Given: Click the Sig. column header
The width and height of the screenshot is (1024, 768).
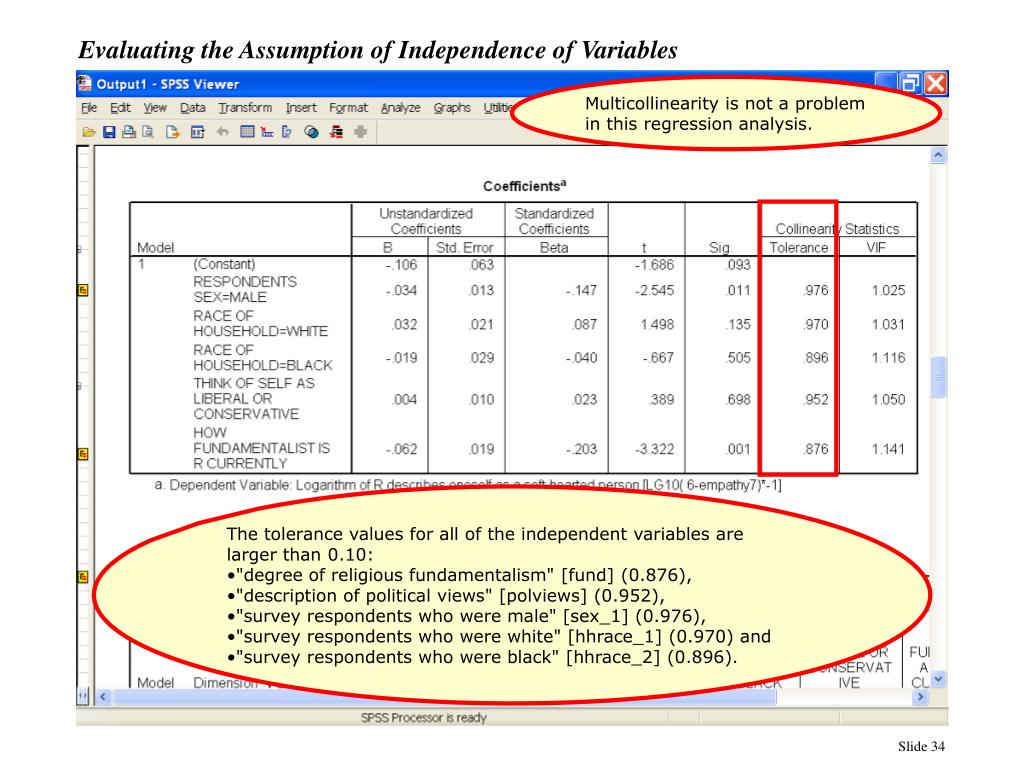Looking at the screenshot, I should click(720, 248).
